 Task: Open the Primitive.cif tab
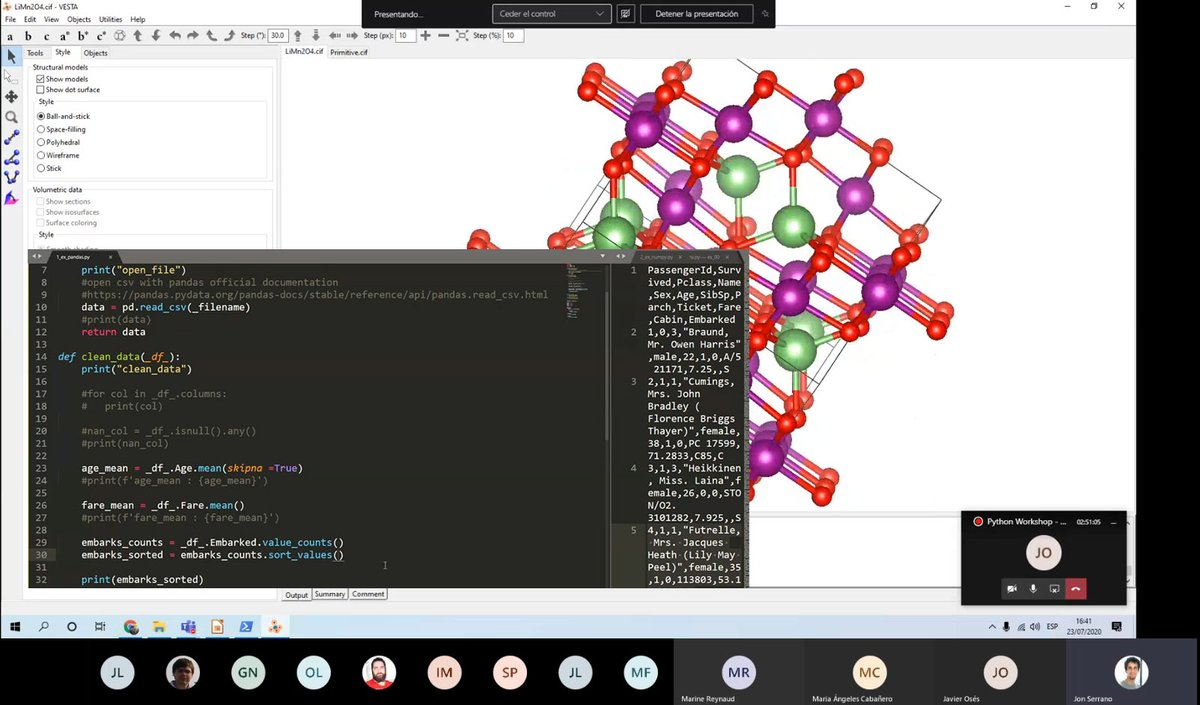(349, 52)
